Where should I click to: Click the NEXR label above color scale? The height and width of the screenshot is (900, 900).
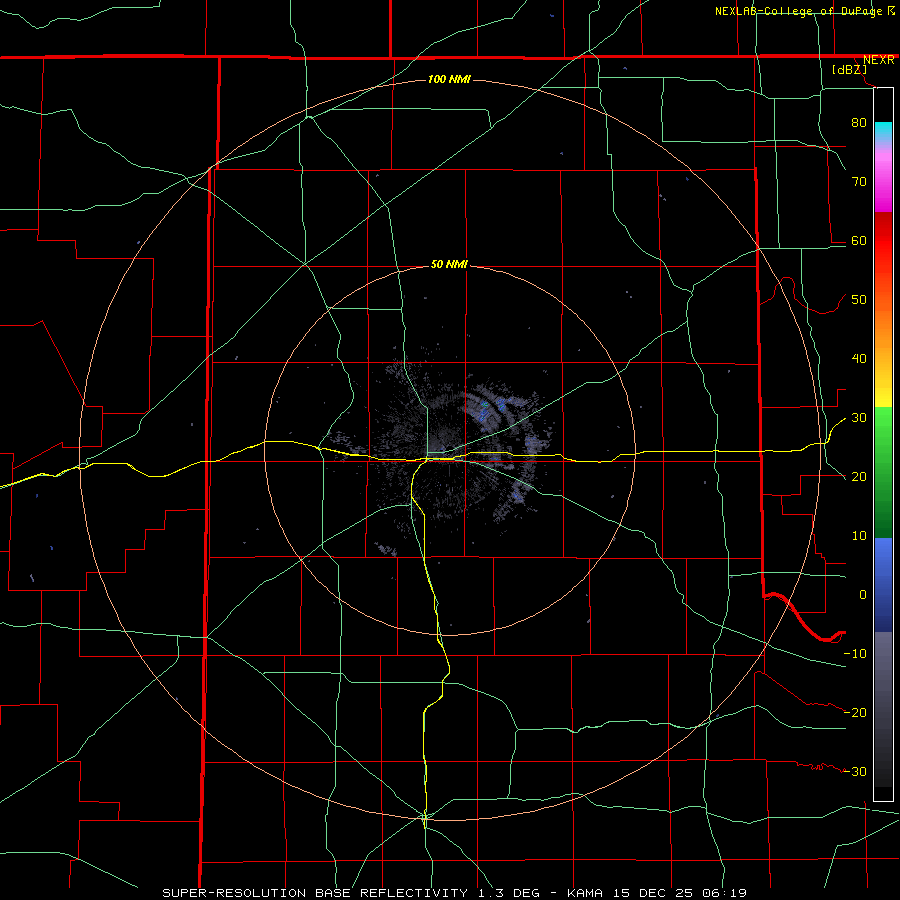pos(878,60)
